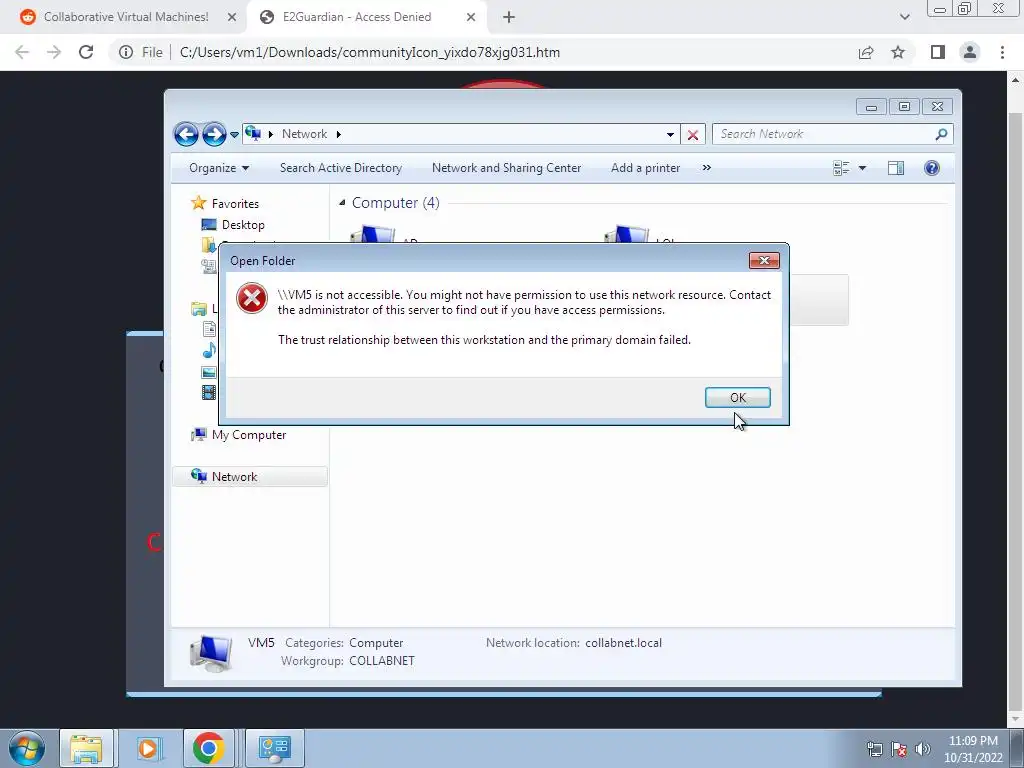Switch to Collaborative Virtual Machines tab
This screenshot has height=768, width=1024.
[126, 17]
